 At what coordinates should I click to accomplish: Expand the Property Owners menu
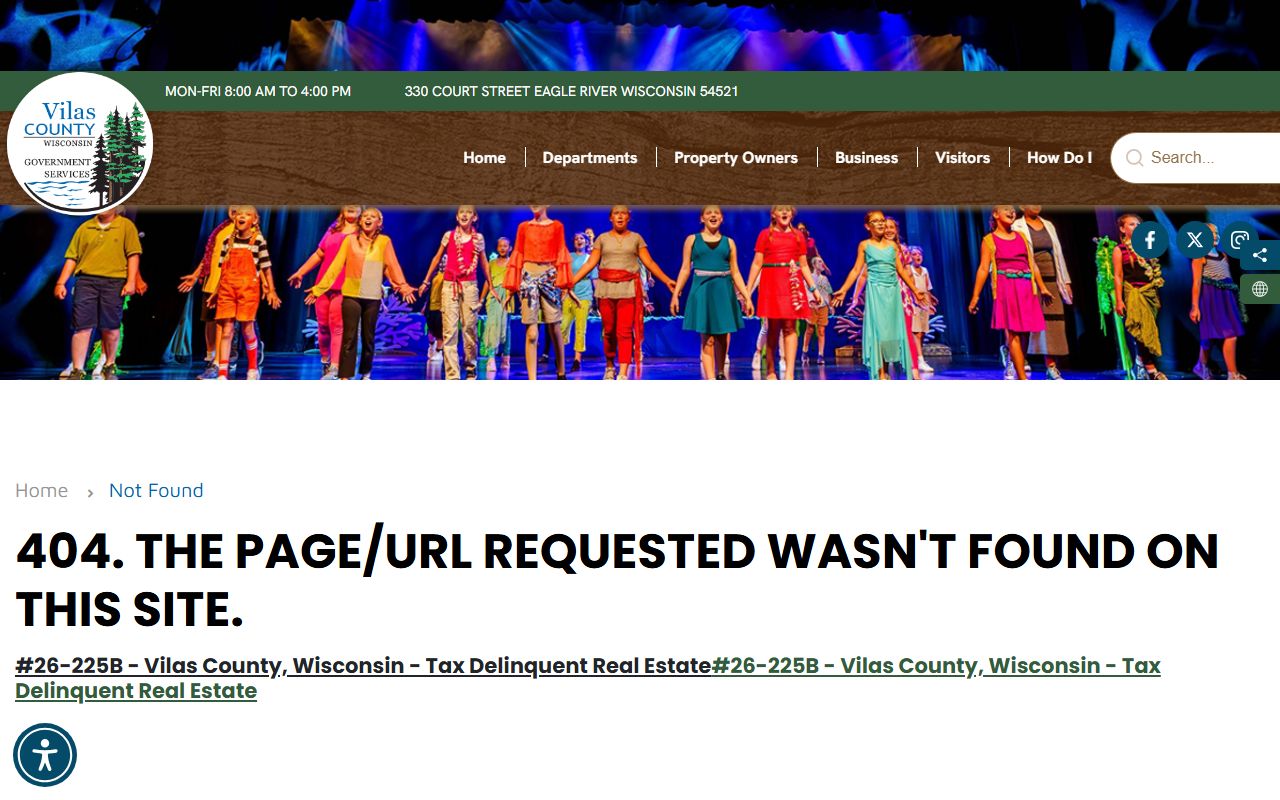click(735, 158)
